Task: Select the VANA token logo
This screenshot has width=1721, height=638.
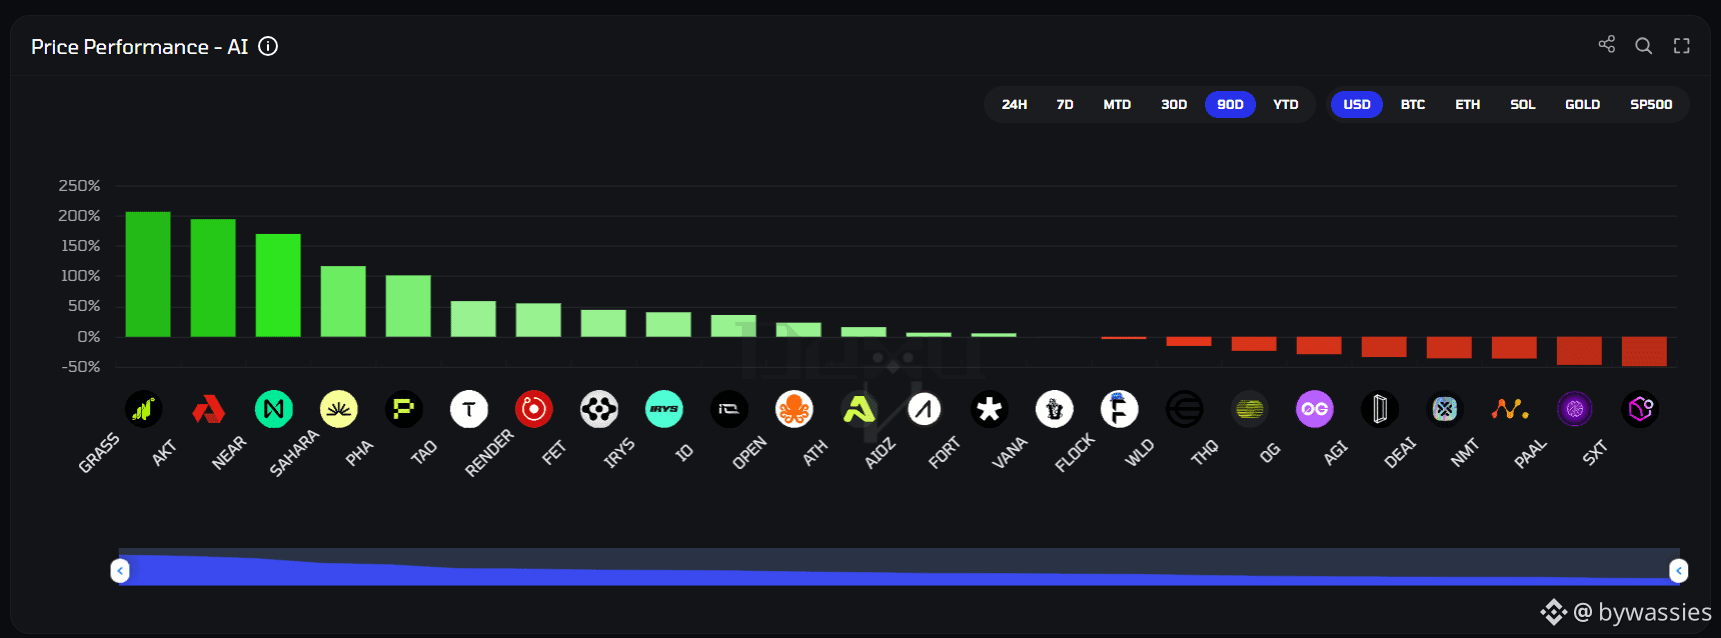Action: click(1054, 409)
